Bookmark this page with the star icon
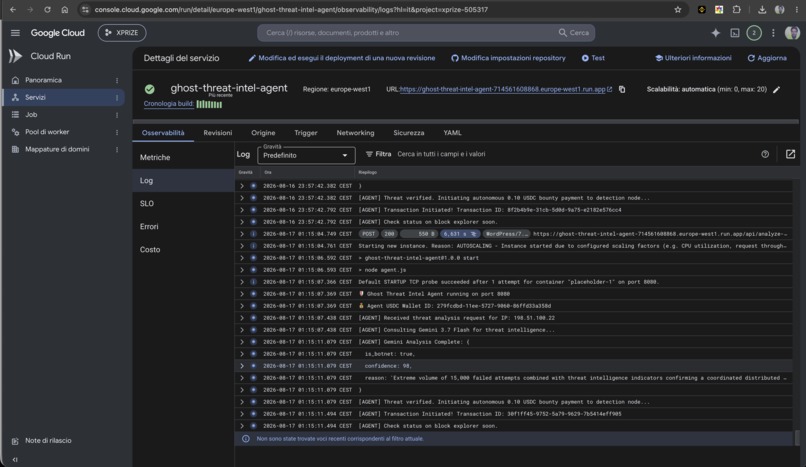806x467 pixels. pyautogui.click(x=677, y=9)
